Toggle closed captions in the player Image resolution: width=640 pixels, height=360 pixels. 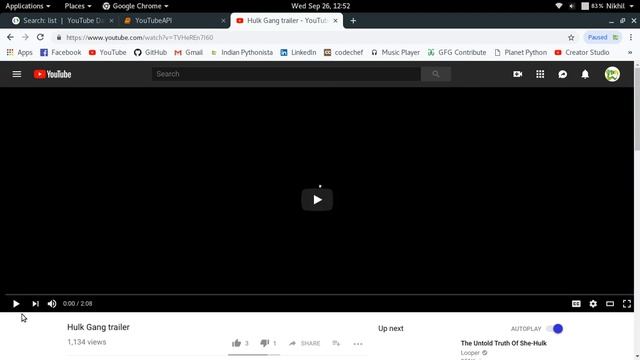[x=576, y=304]
